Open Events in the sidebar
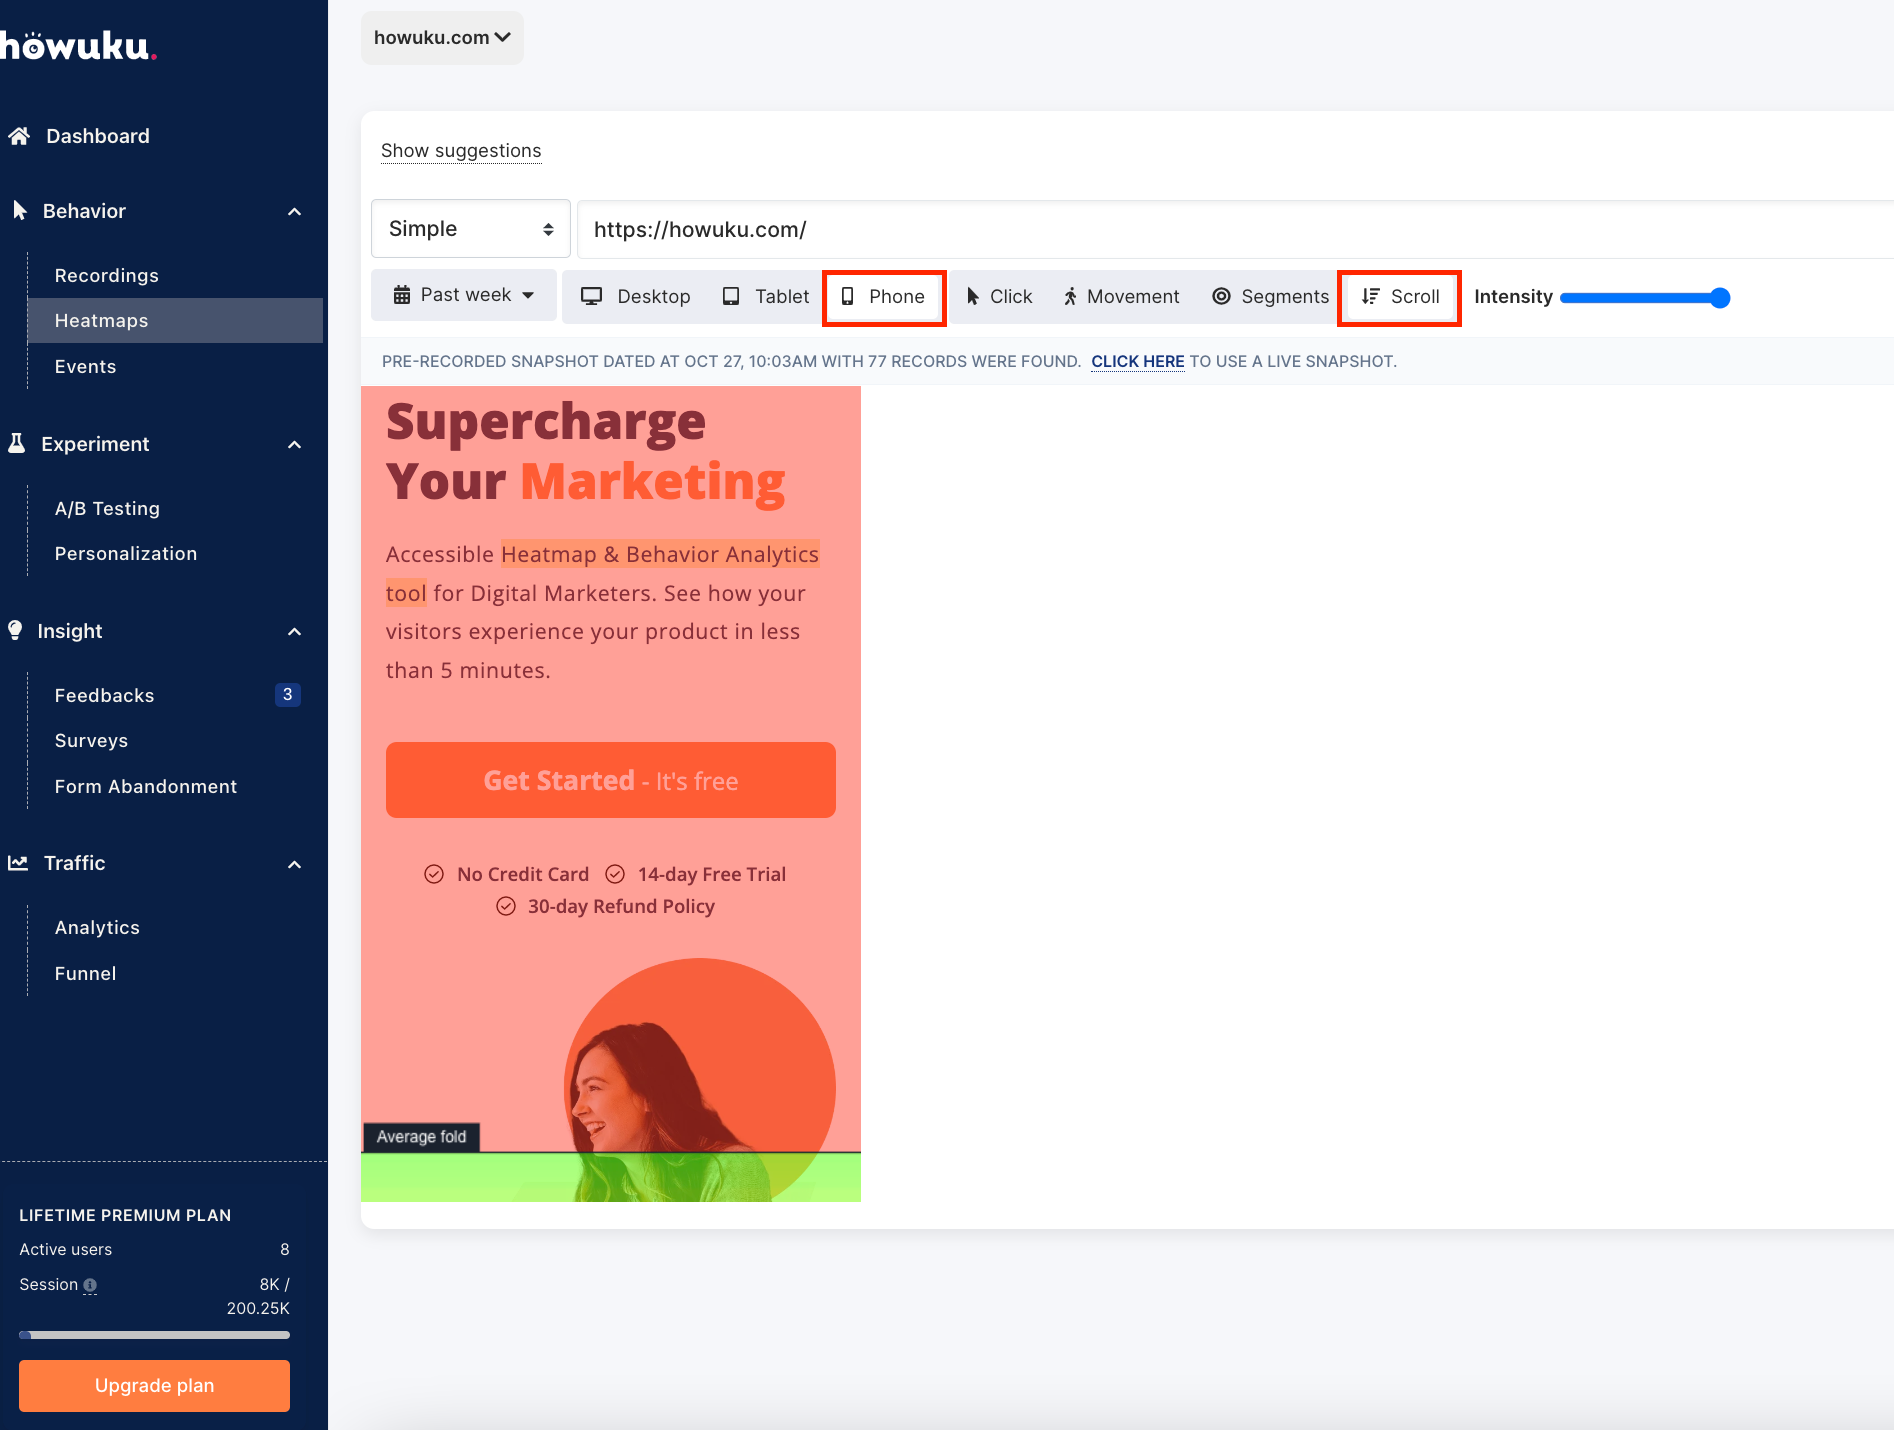The width and height of the screenshot is (1894, 1430). (86, 366)
